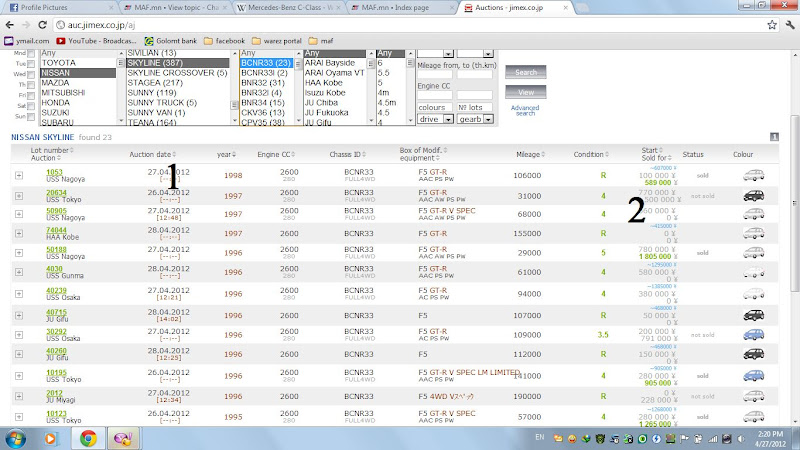The image size is (800, 450).
Task: Click the № lots input field
Action: tap(474, 107)
